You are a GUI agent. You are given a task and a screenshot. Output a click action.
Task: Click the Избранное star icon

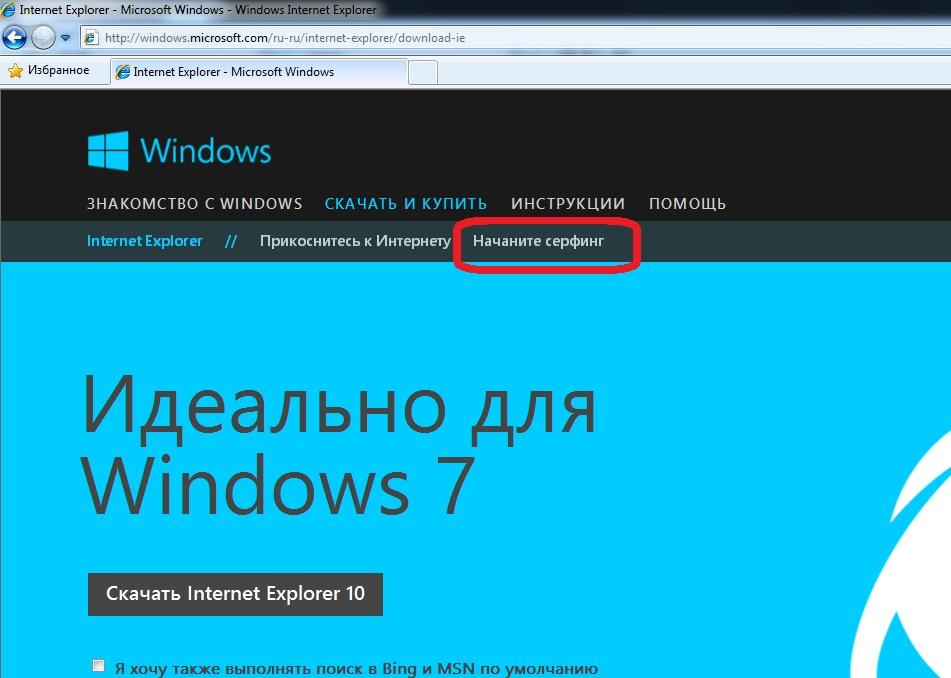pos(16,71)
